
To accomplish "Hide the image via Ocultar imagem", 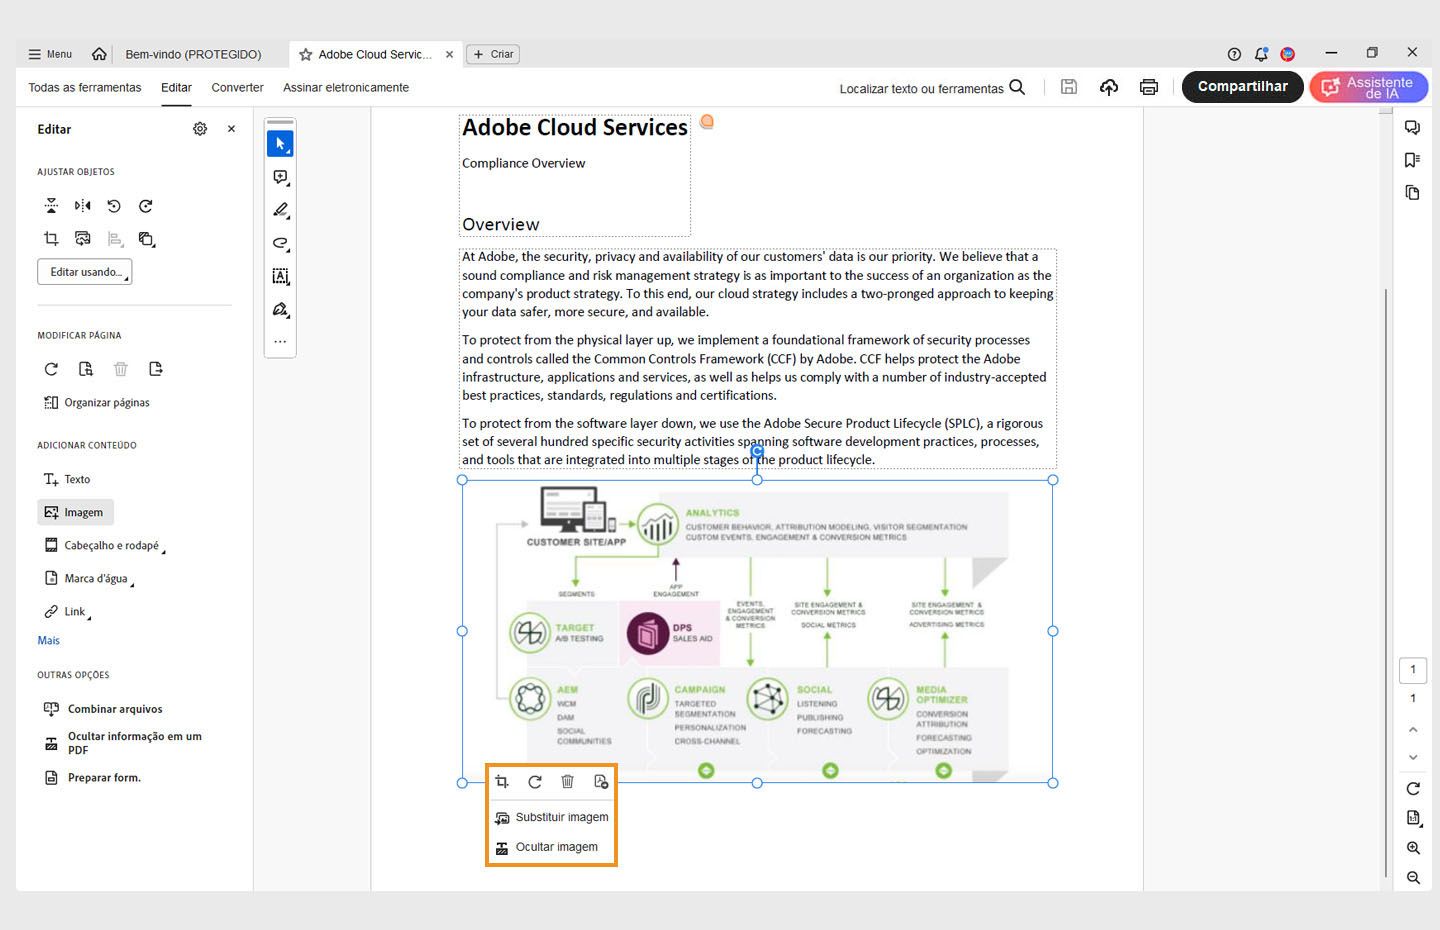I will point(557,847).
